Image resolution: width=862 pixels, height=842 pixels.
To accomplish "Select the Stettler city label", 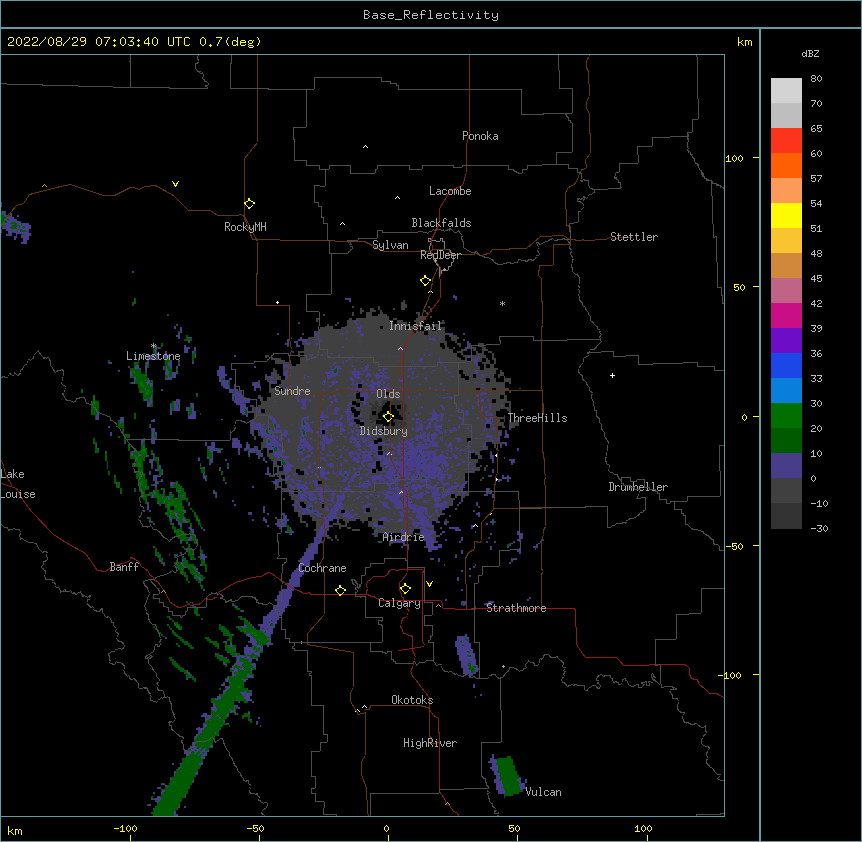I will click(x=634, y=237).
